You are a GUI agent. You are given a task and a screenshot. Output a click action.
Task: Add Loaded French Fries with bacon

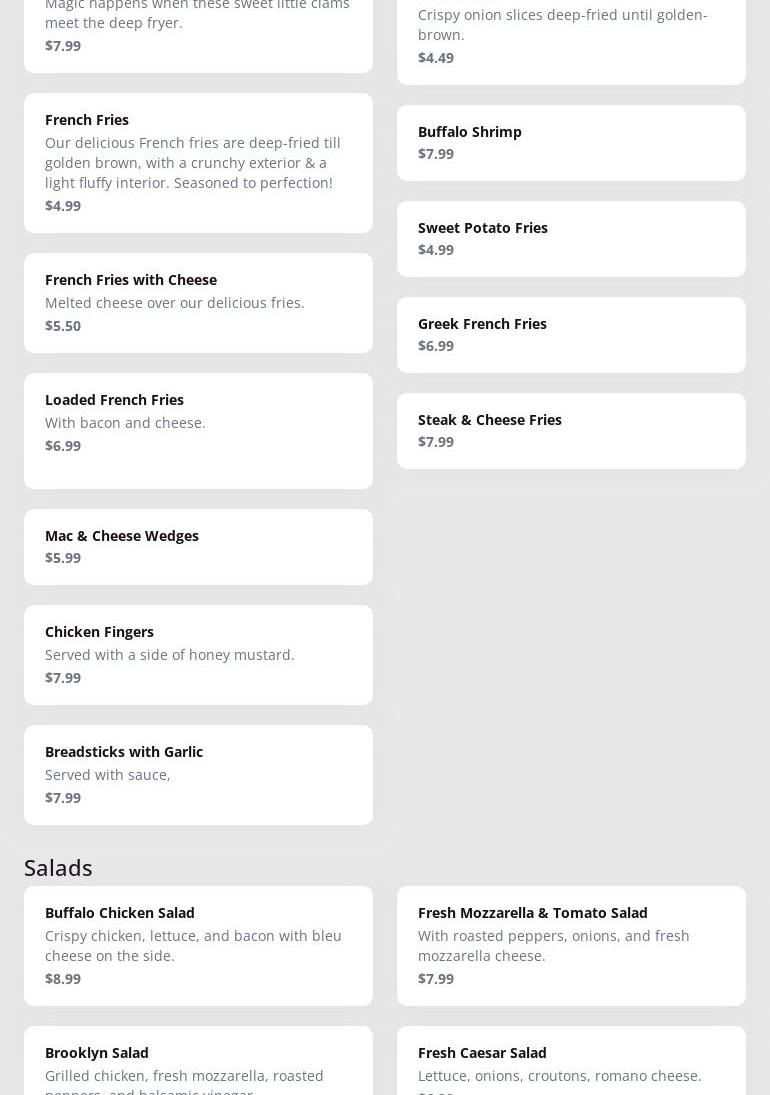[x=198, y=431]
